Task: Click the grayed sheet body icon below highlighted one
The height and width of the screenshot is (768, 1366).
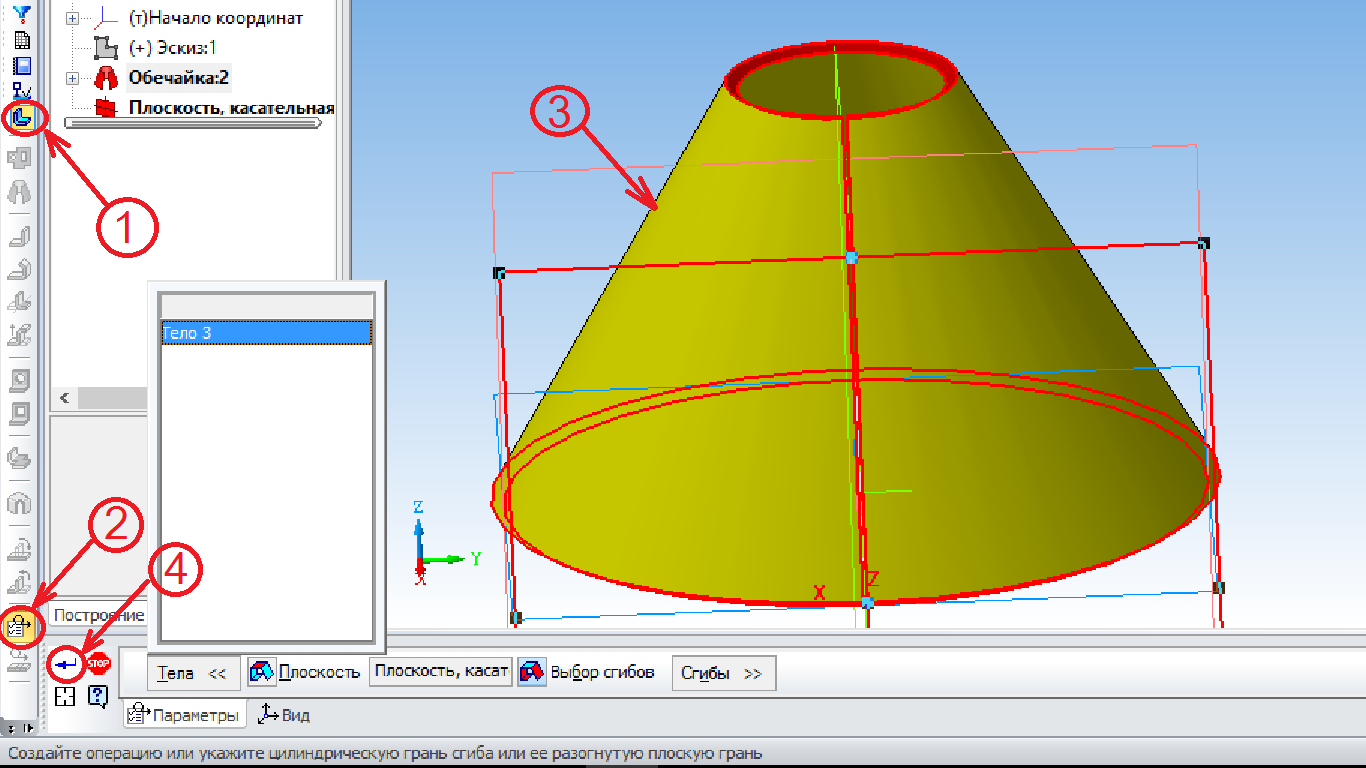Action: click(x=19, y=158)
